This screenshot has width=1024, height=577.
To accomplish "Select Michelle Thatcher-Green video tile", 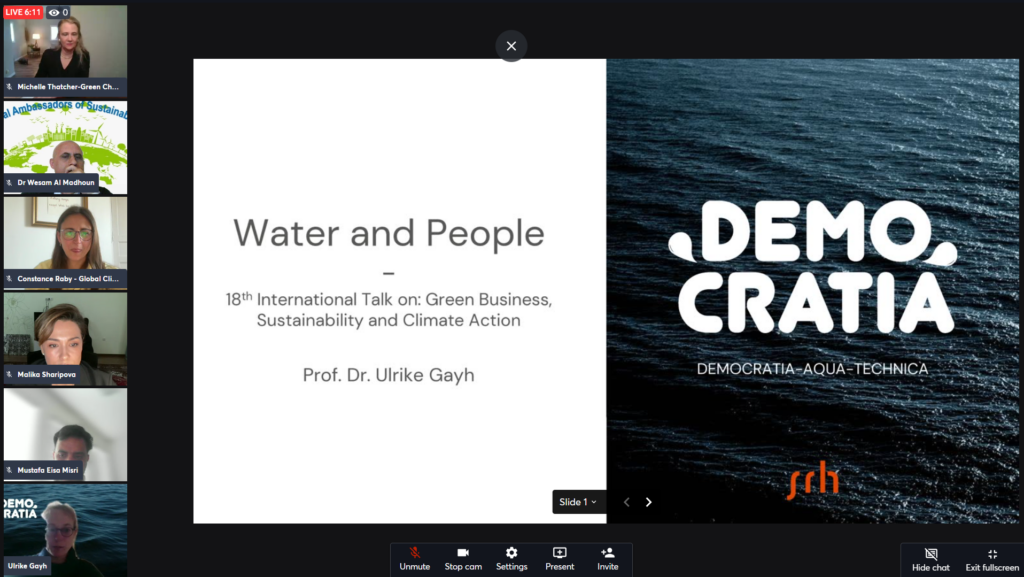I will 65,51.
